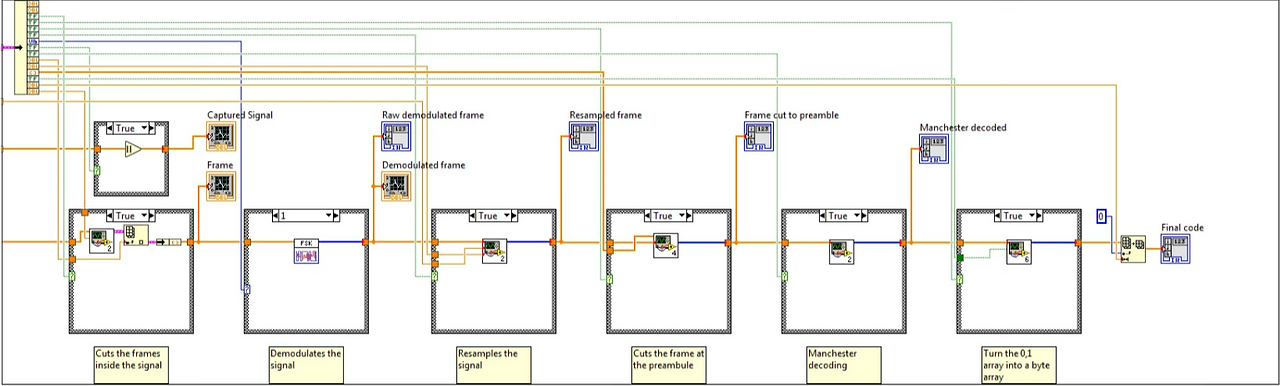Click the unbundle cluster node at top left

(27, 48)
